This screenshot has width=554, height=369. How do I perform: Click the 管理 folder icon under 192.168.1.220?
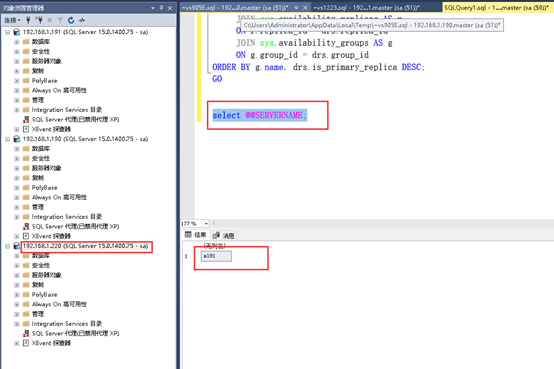[26, 314]
